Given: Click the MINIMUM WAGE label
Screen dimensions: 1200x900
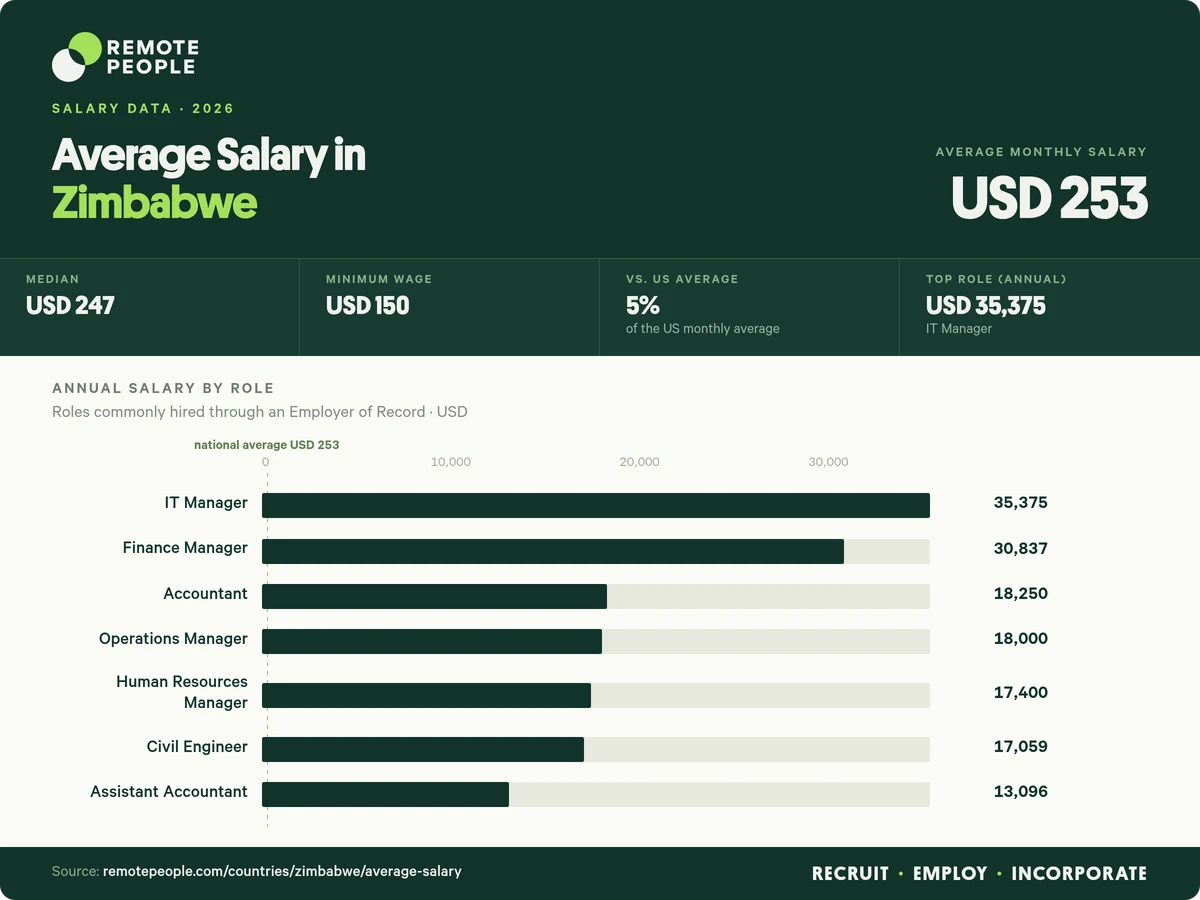Looking at the screenshot, I should [x=379, y=279].
